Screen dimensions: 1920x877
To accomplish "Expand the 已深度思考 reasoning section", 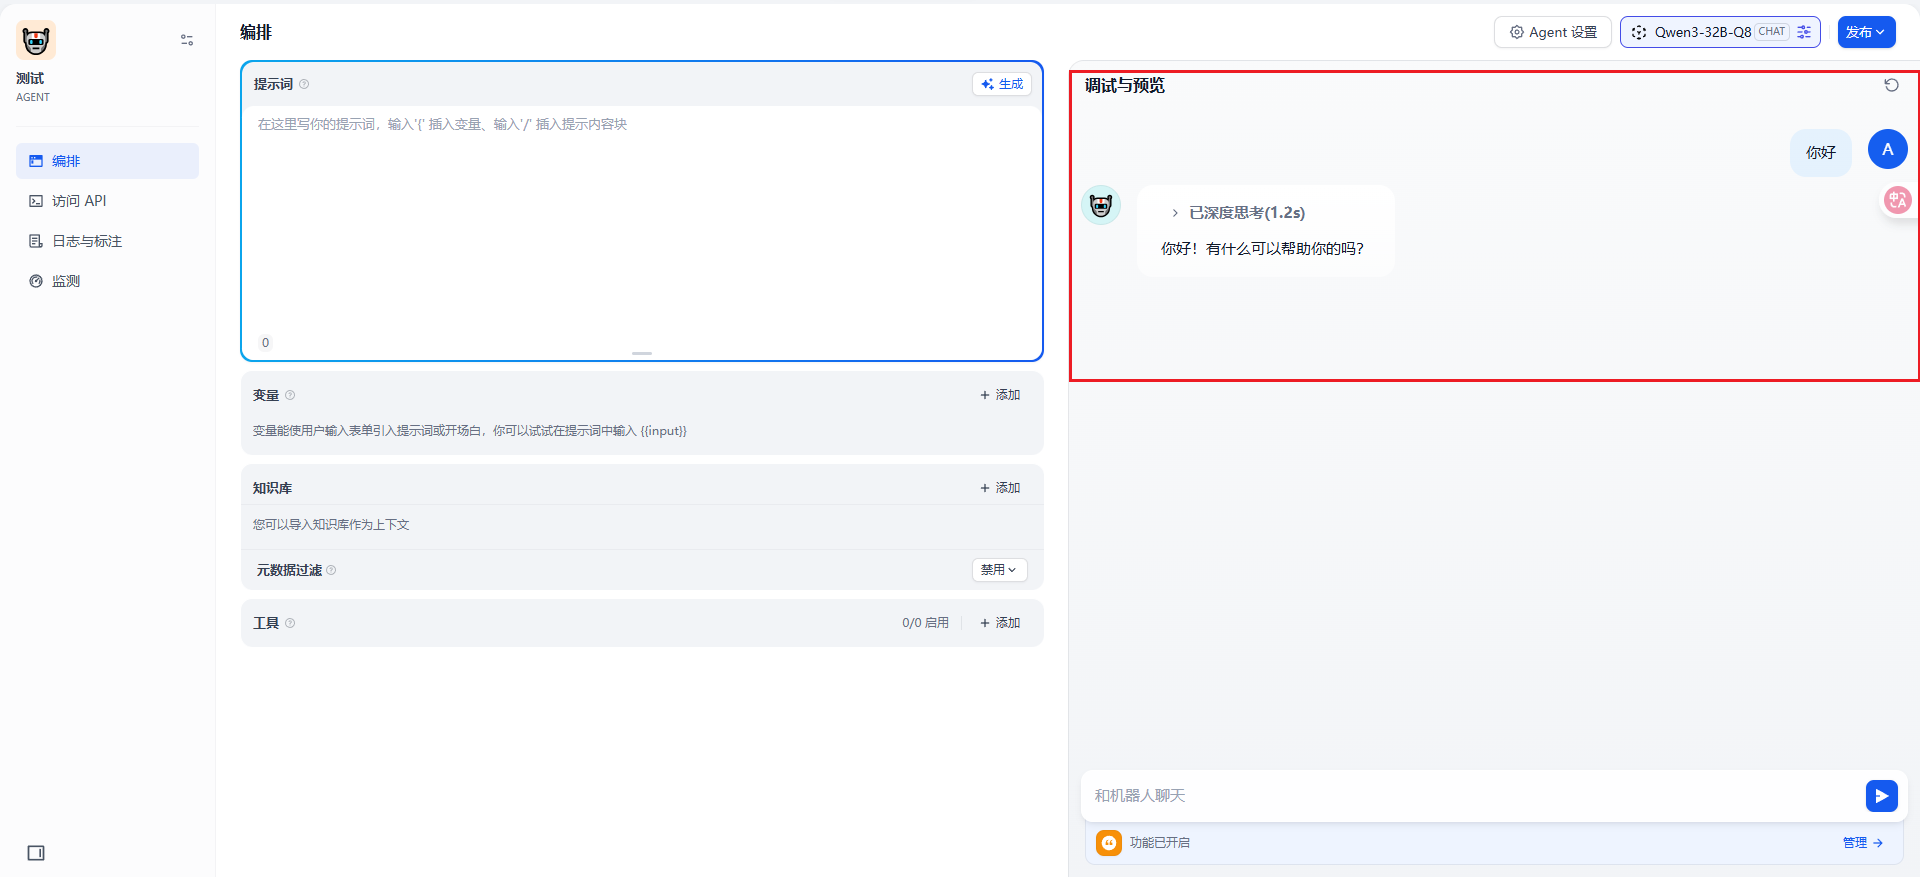I will coord(1239,213).
